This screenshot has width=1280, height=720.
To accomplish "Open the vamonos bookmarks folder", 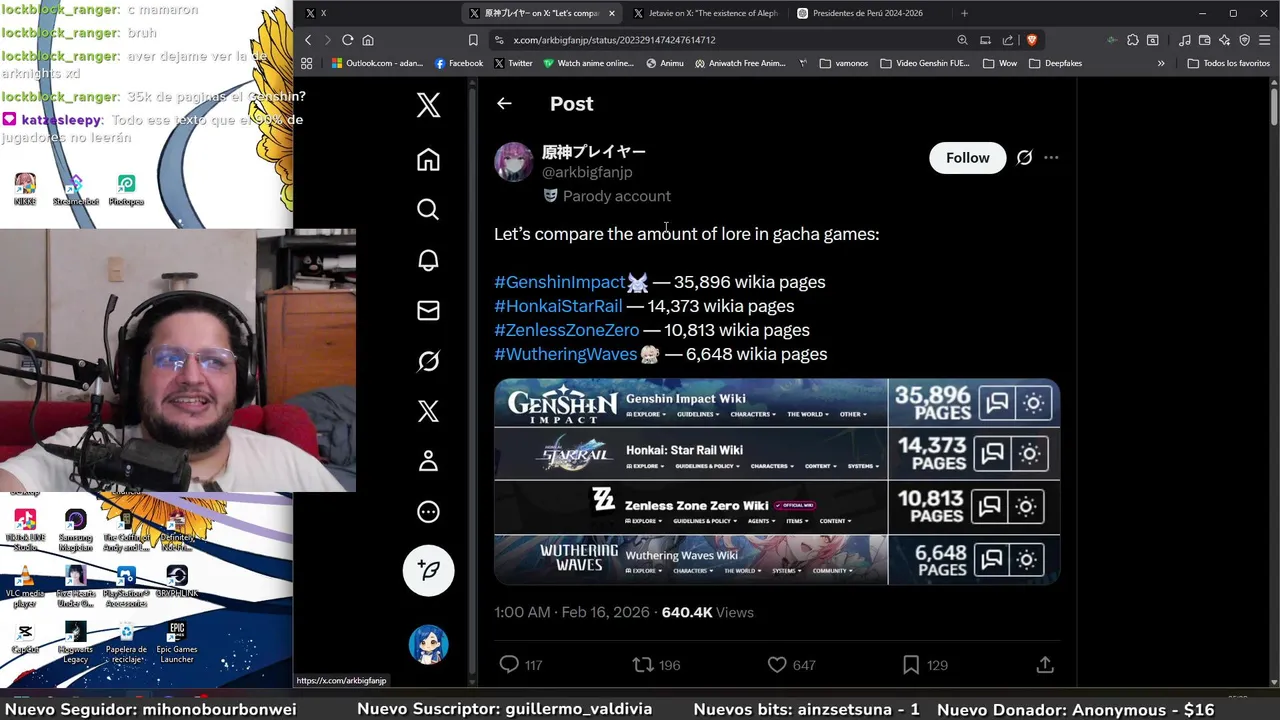I will pos(844,63).
